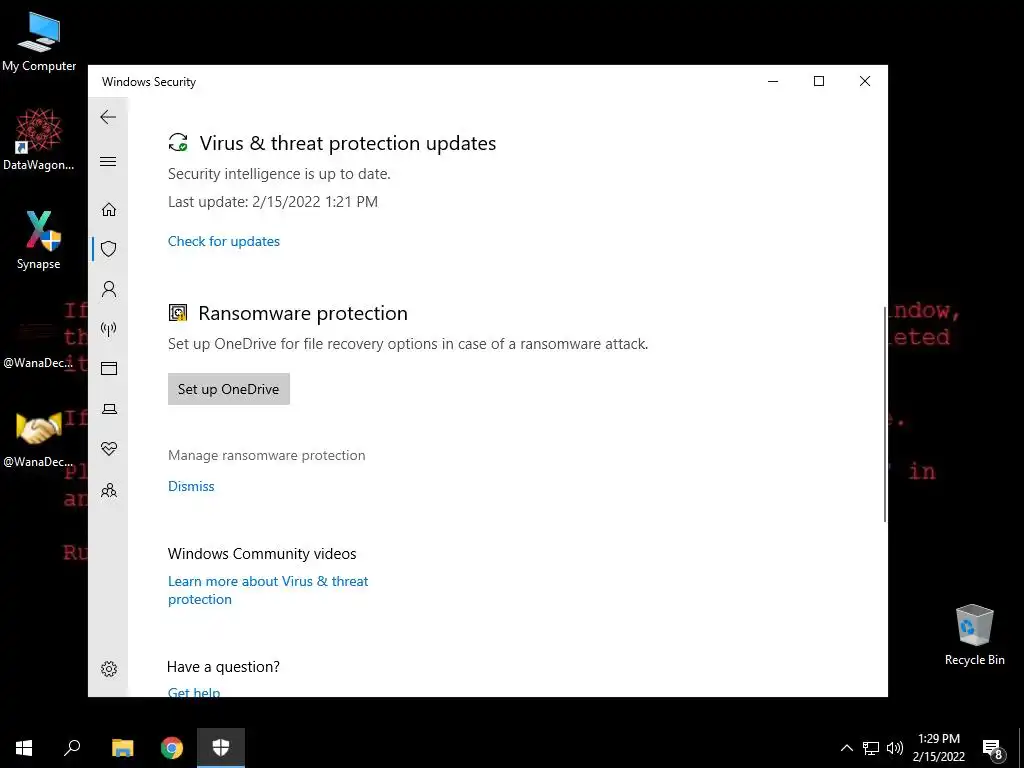1024x768 pixels.
Task: Open Device performance & health heart icon
Action: (x=109, y=449)
